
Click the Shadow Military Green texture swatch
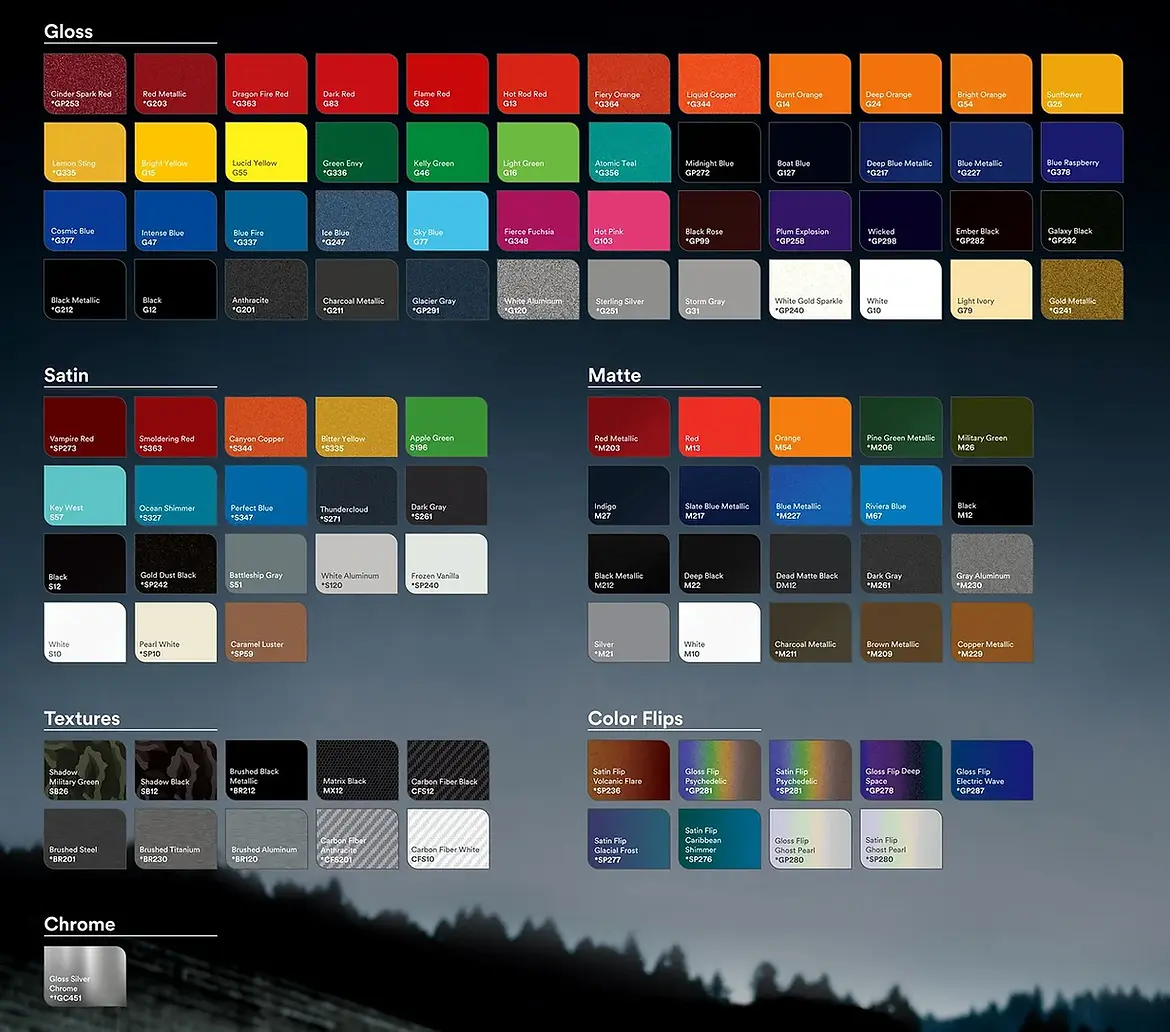(84, 770)
